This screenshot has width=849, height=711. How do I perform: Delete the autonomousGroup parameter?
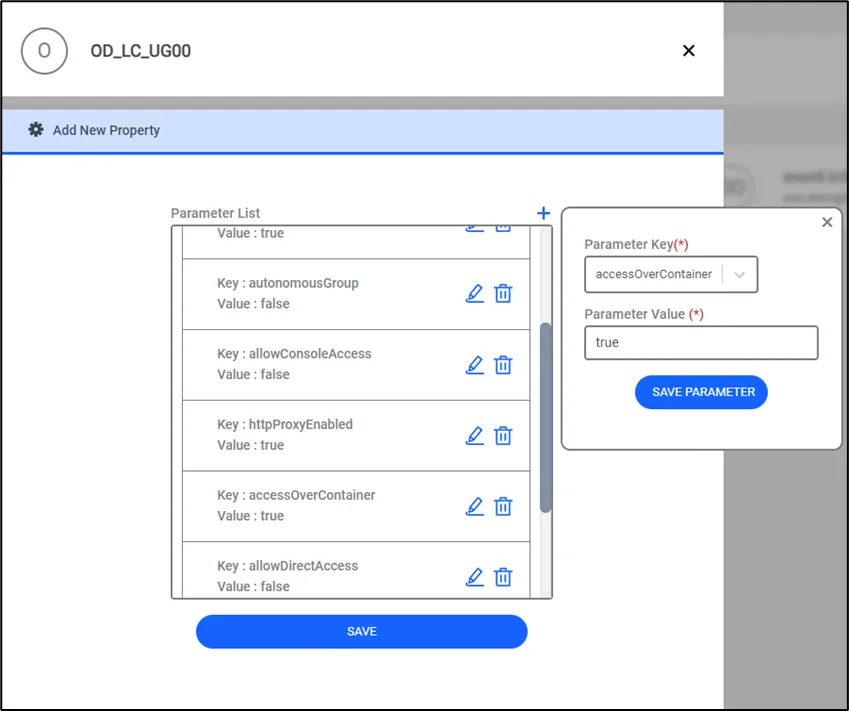click(x=503, y=293)
